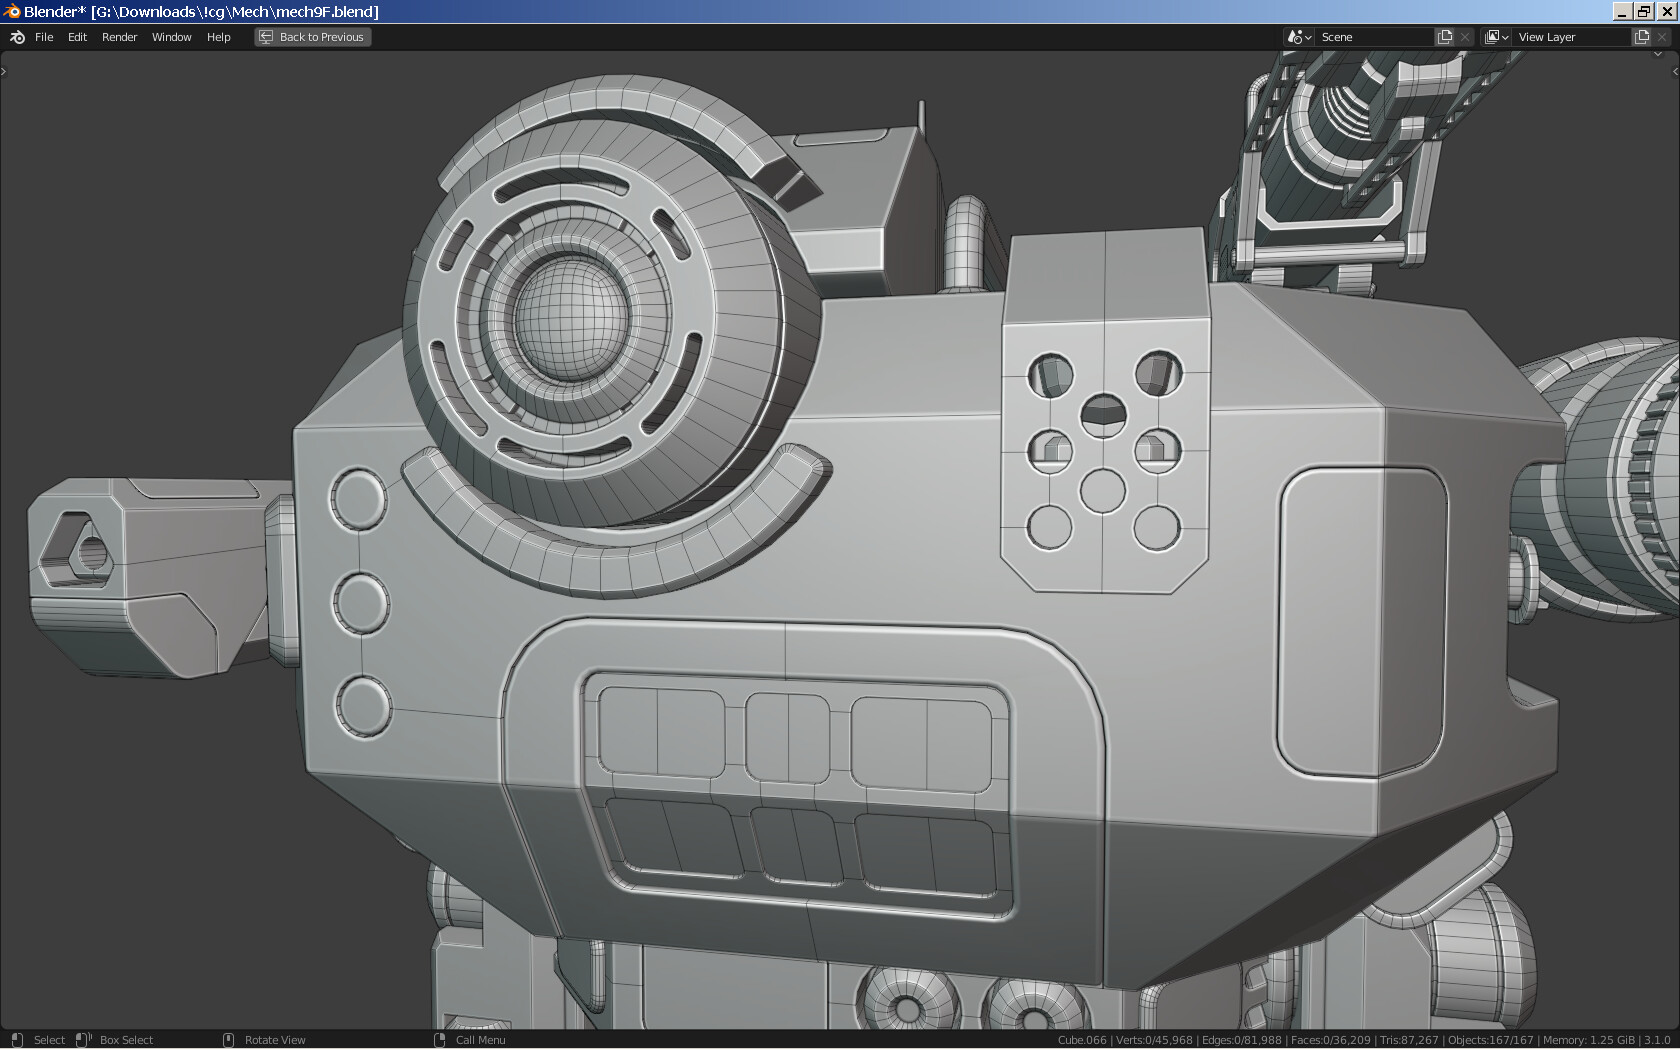Open the Blender logo app menu
Screen dimensions: 1680x1050
(17, 37)
